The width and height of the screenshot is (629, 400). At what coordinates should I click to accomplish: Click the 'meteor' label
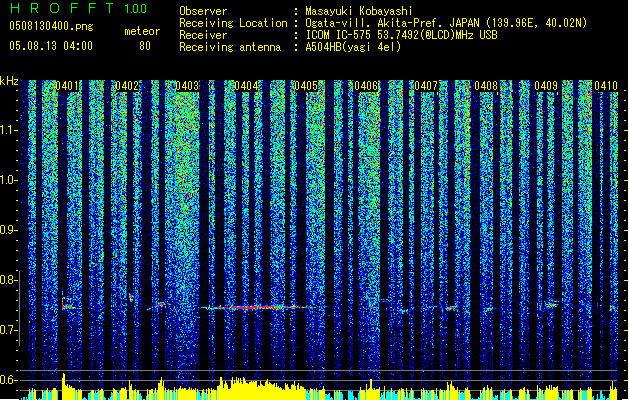(142, 31)
